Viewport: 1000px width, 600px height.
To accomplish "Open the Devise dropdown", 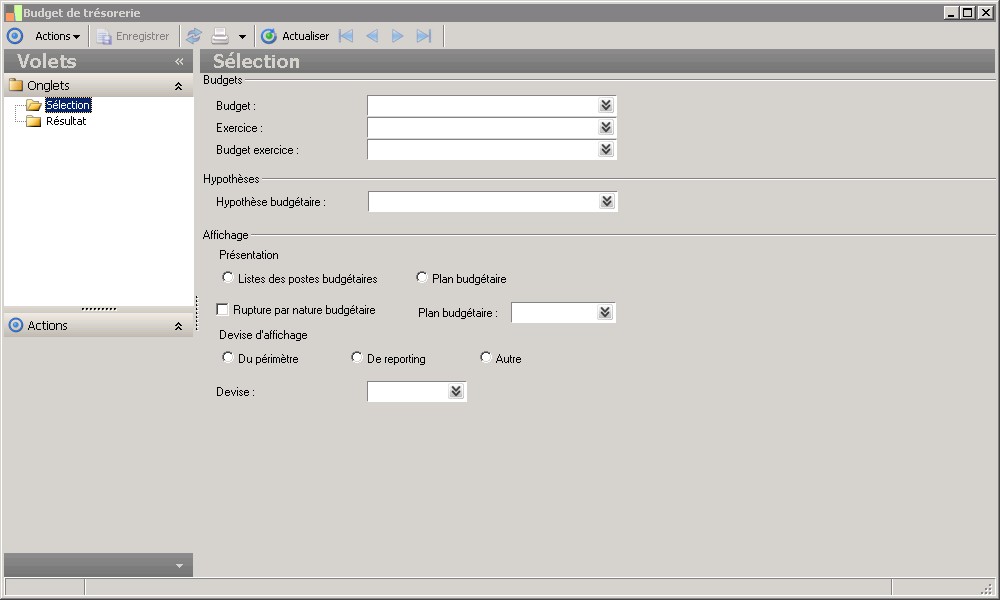I will click(x=456, y=392).
